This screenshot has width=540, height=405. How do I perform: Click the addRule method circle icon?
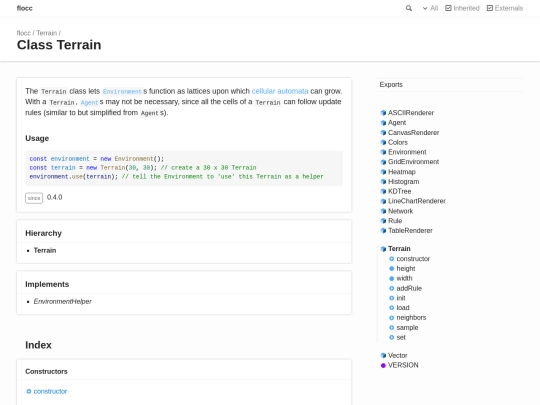(x=391, y=288)
